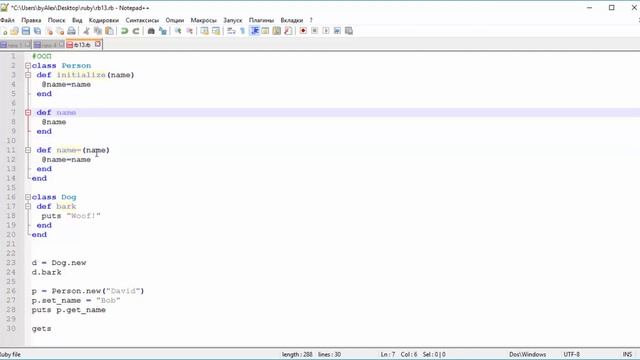Viewport: 640px width, 360px height.
Task: Redo edit with toolbar arrow
Action: pyautogui.click(x=136, y=31)
